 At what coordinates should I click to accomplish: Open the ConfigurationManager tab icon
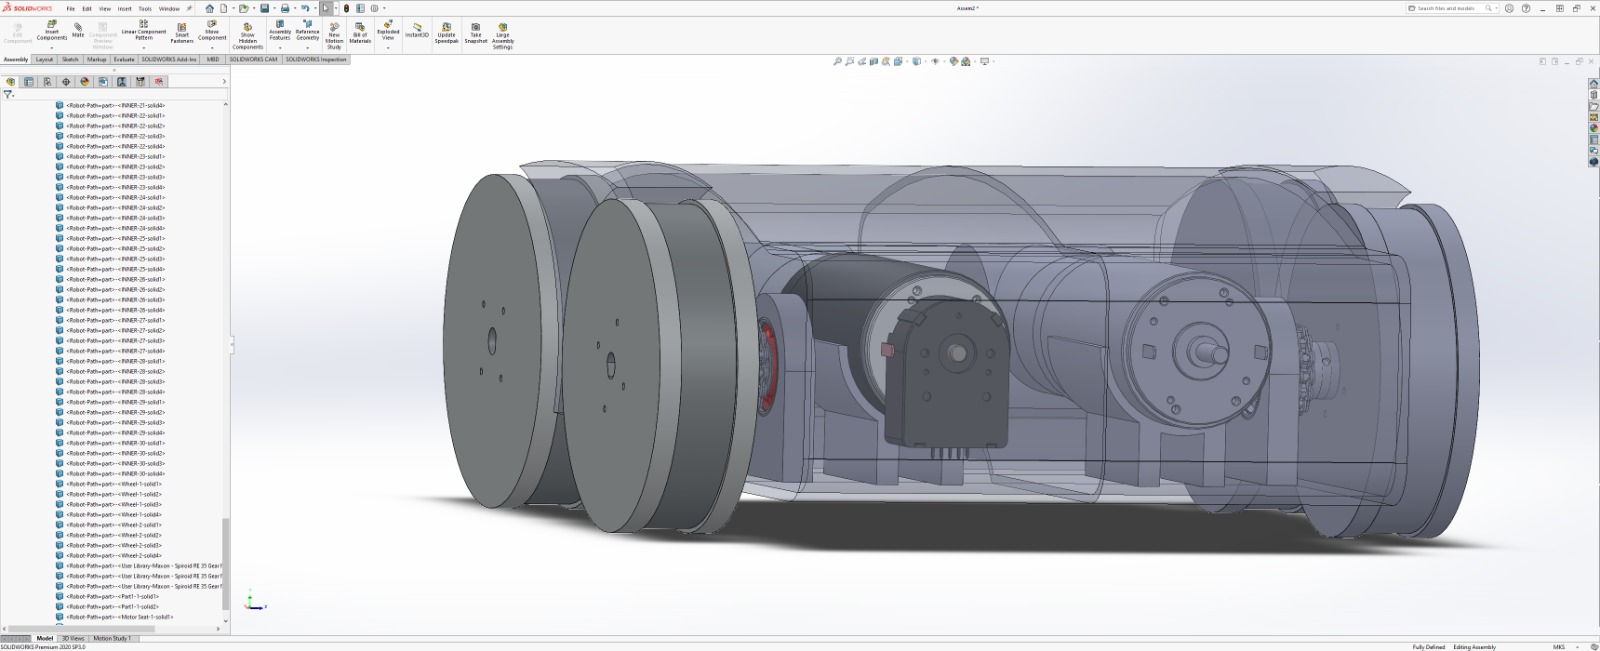47,82
